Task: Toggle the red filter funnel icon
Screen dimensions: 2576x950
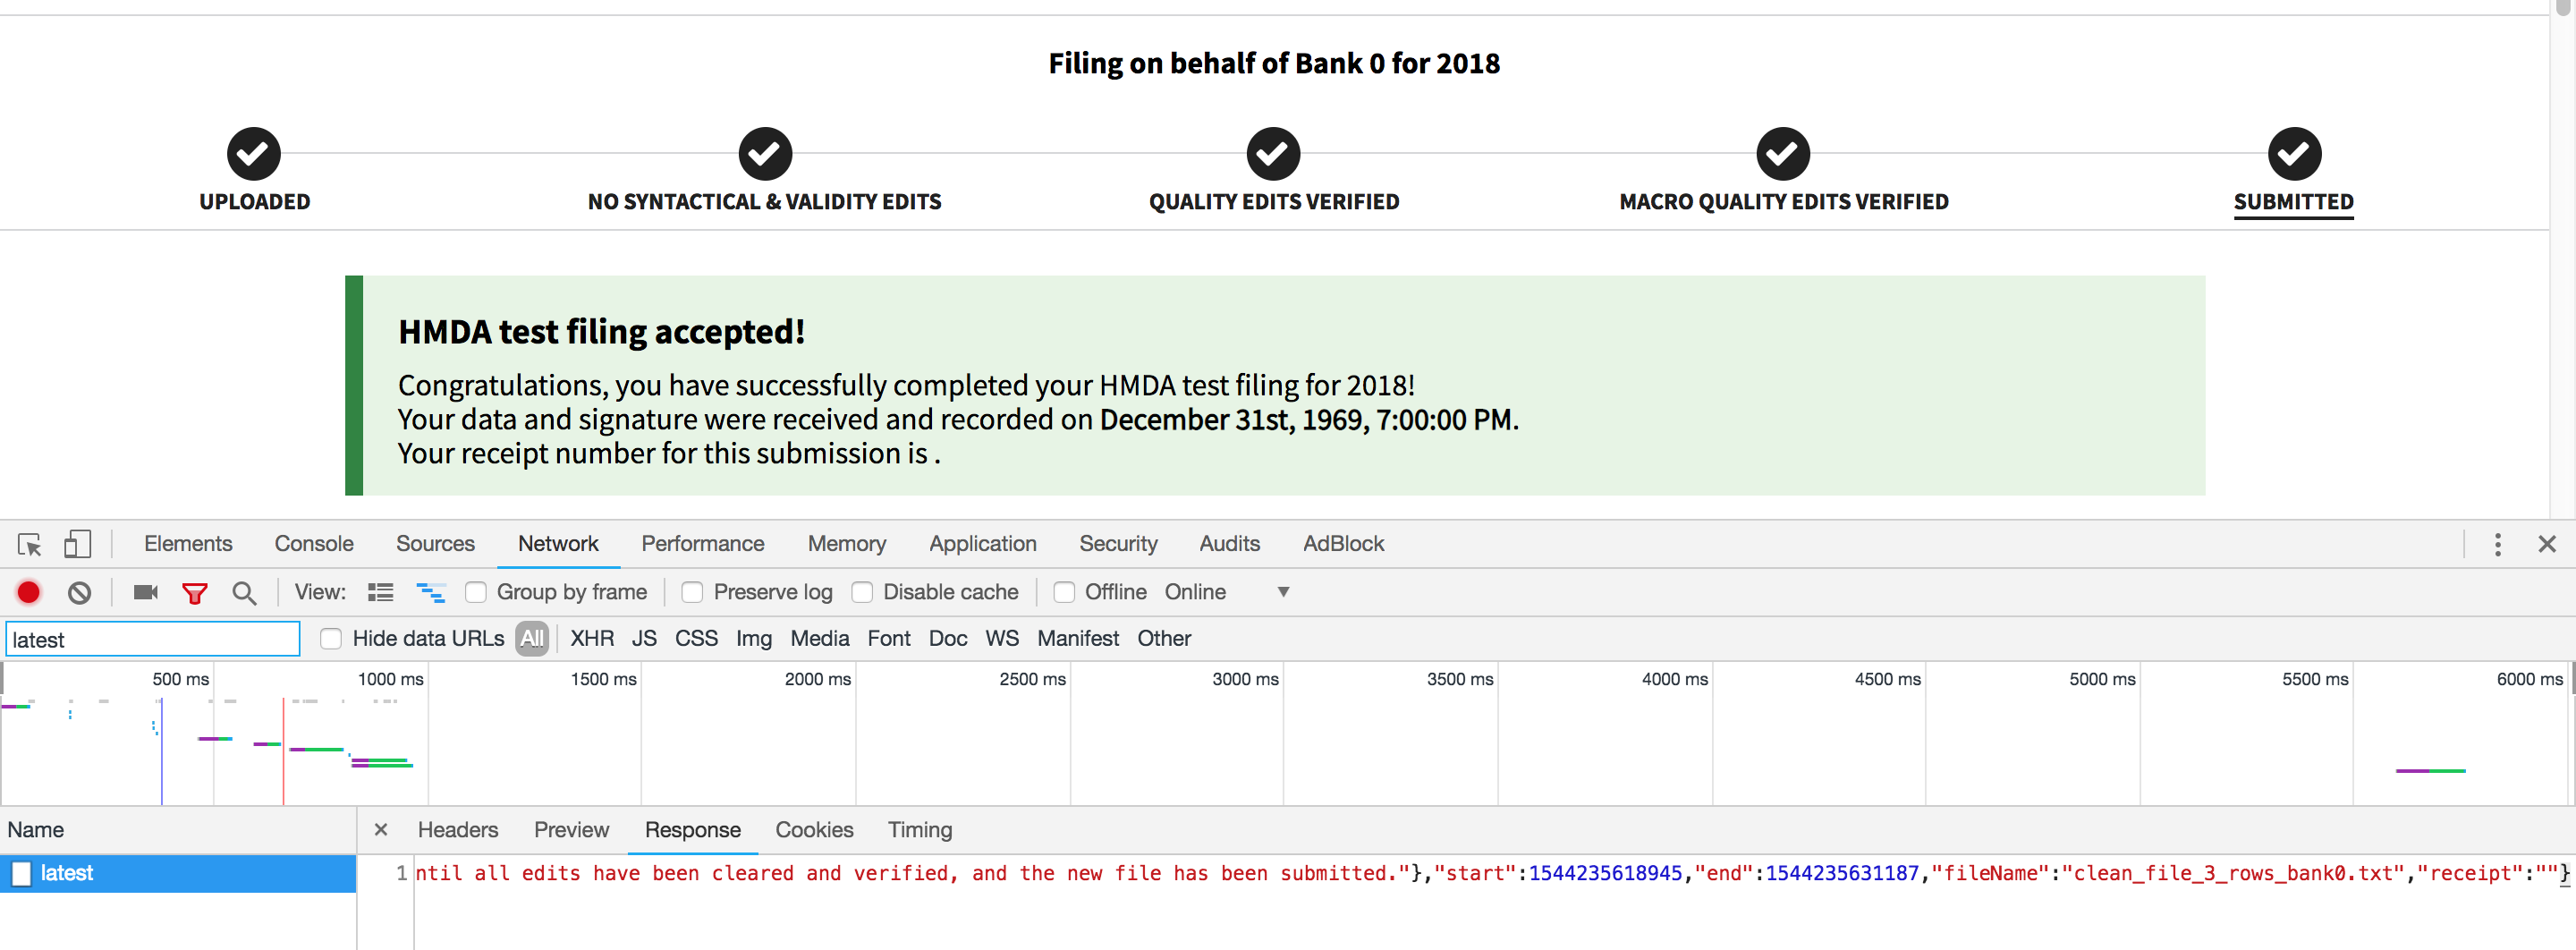Action: (195, 593)
